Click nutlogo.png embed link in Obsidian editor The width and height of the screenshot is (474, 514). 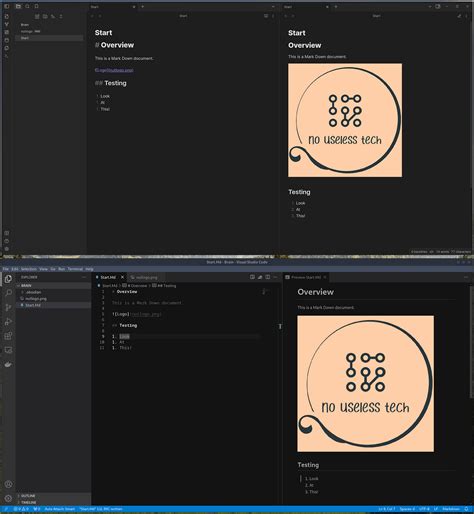click(x=114, y=70)
